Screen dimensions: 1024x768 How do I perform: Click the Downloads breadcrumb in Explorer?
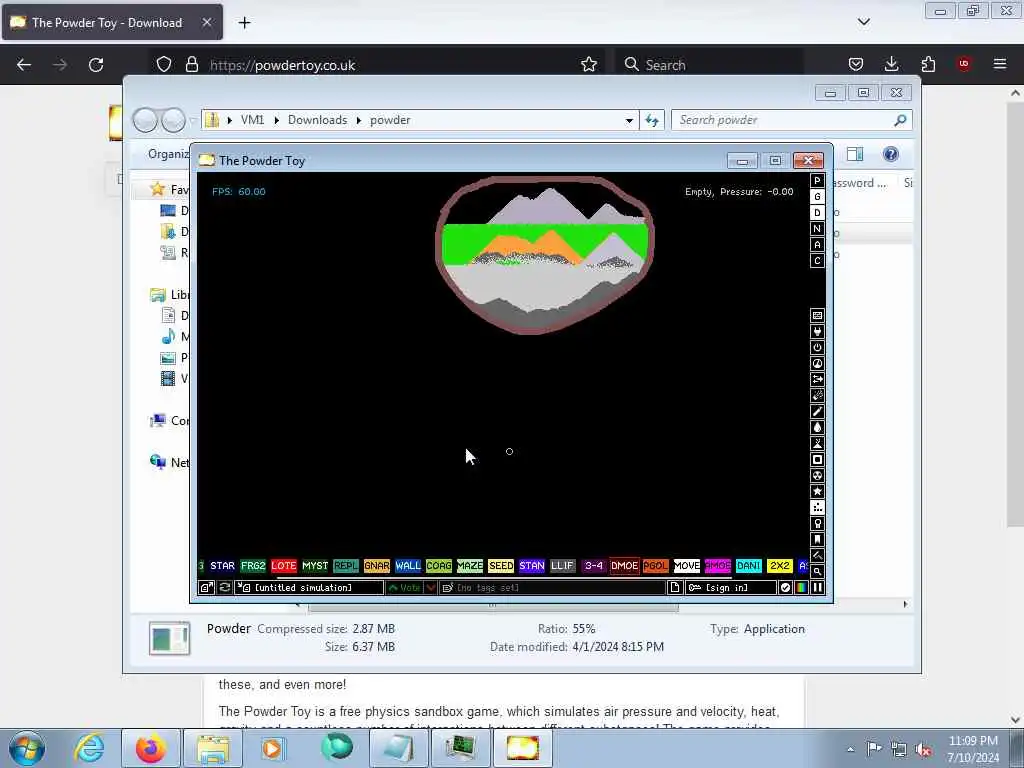pos(317,120)
